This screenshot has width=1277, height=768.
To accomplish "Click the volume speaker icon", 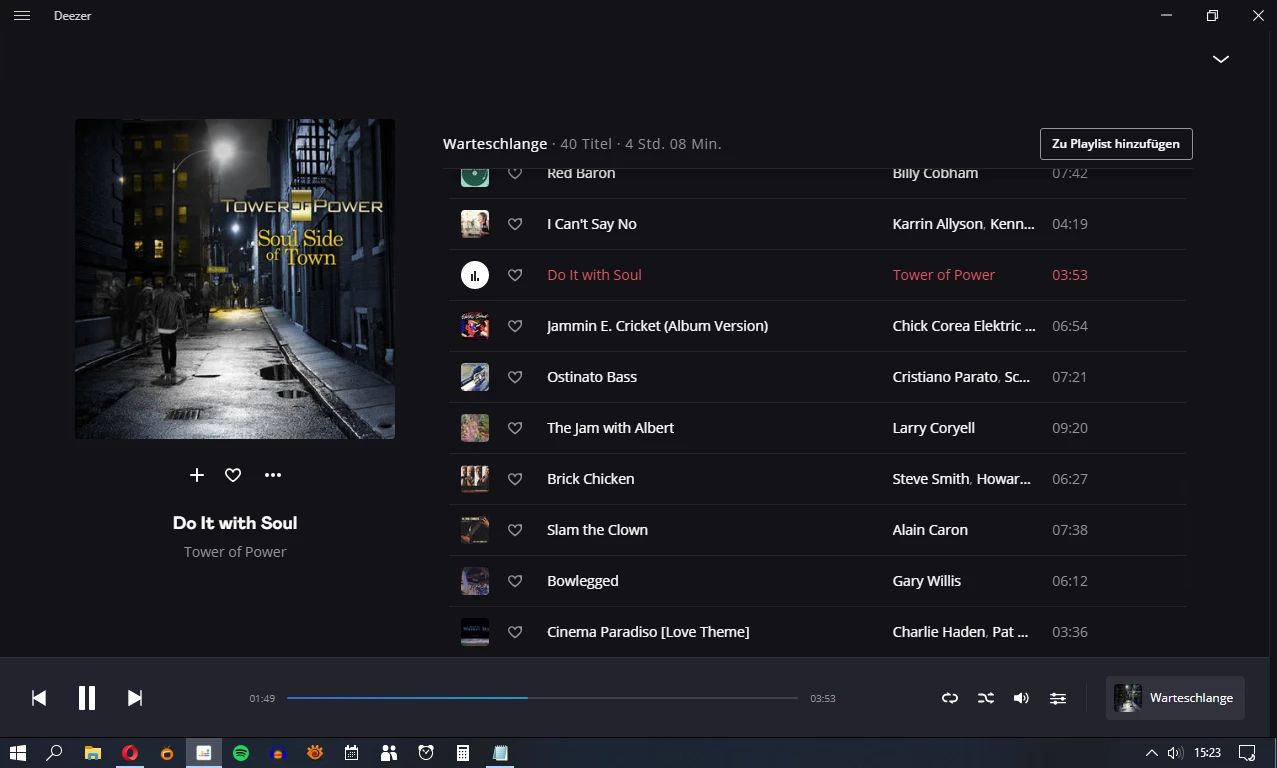I will 1021,698.
